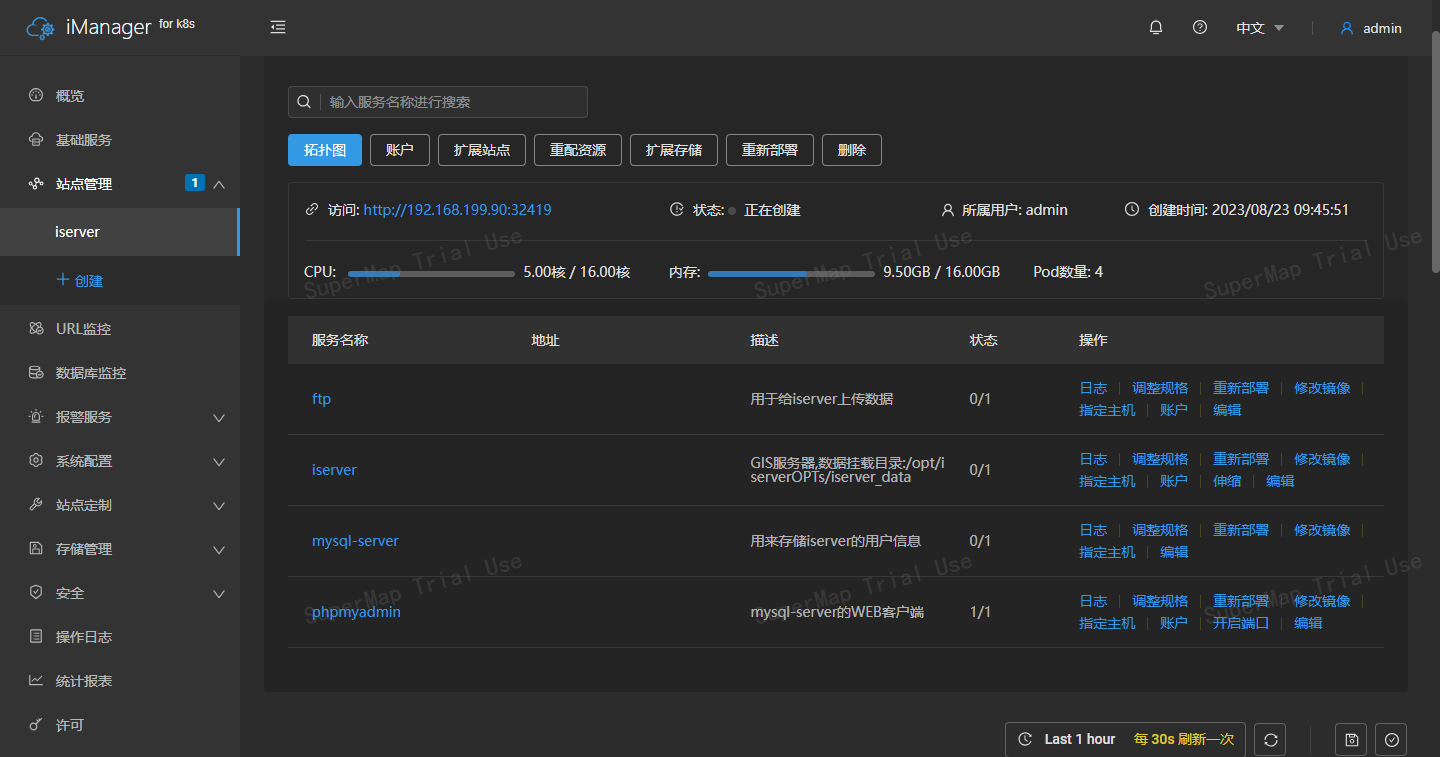The height and width of the screenshot is (757, 1440).
Task: Click the save icon in bottom toolbar
Action: [1352, 739]
